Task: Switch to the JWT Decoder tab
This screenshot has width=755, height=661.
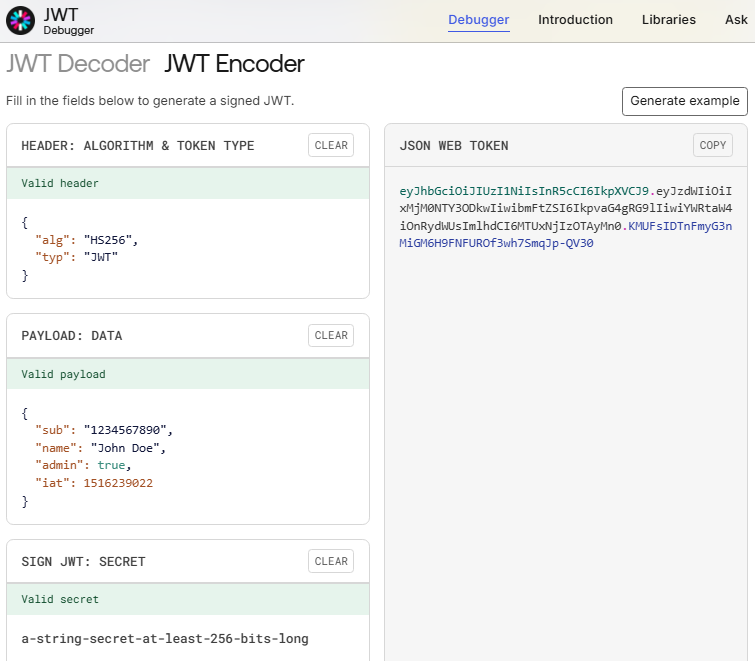Action: pos(78,64)
